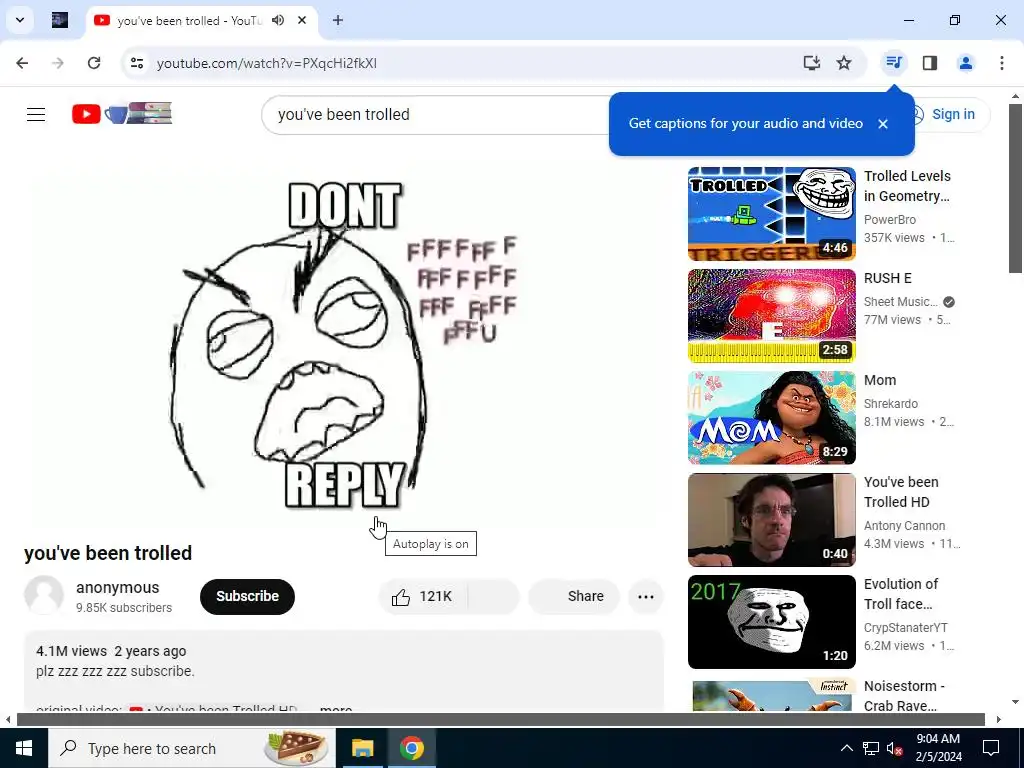The width and height of the screenshot is (1024, 768).
Task: Install app icon in the address bar
Action: tap(811, 63)
